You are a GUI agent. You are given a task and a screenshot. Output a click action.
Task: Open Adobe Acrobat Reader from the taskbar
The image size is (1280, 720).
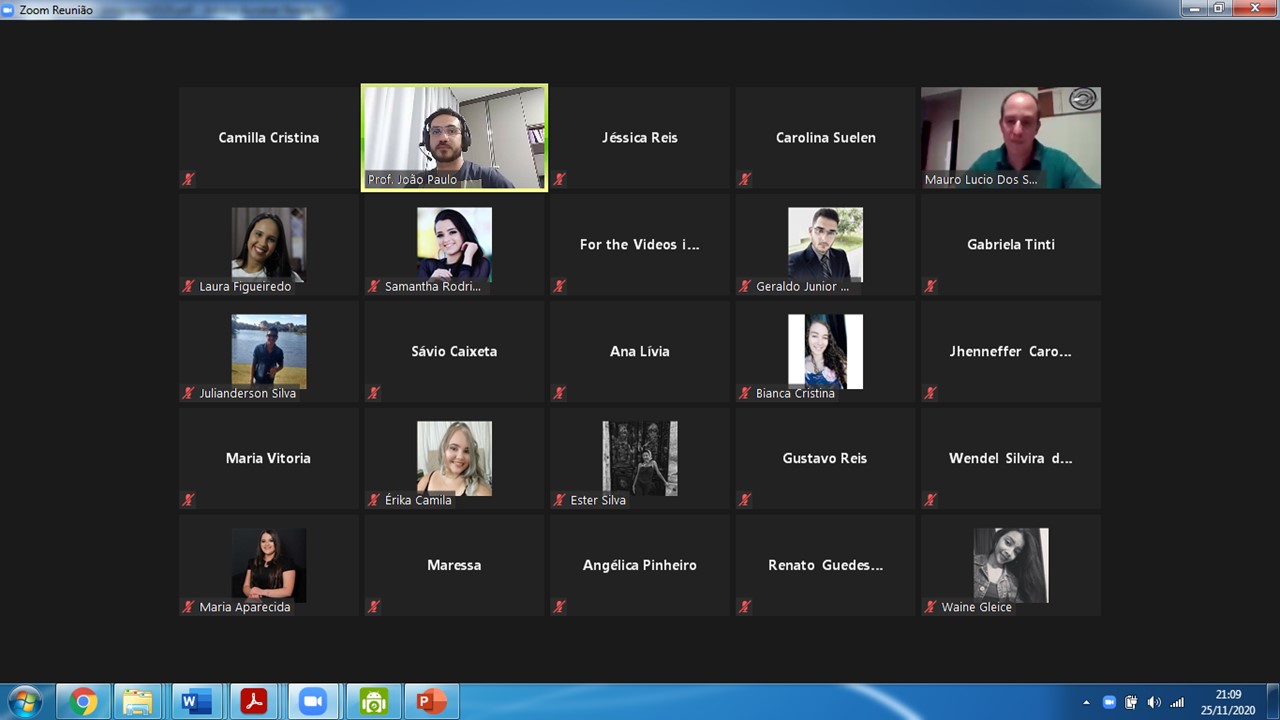[254, 702]
